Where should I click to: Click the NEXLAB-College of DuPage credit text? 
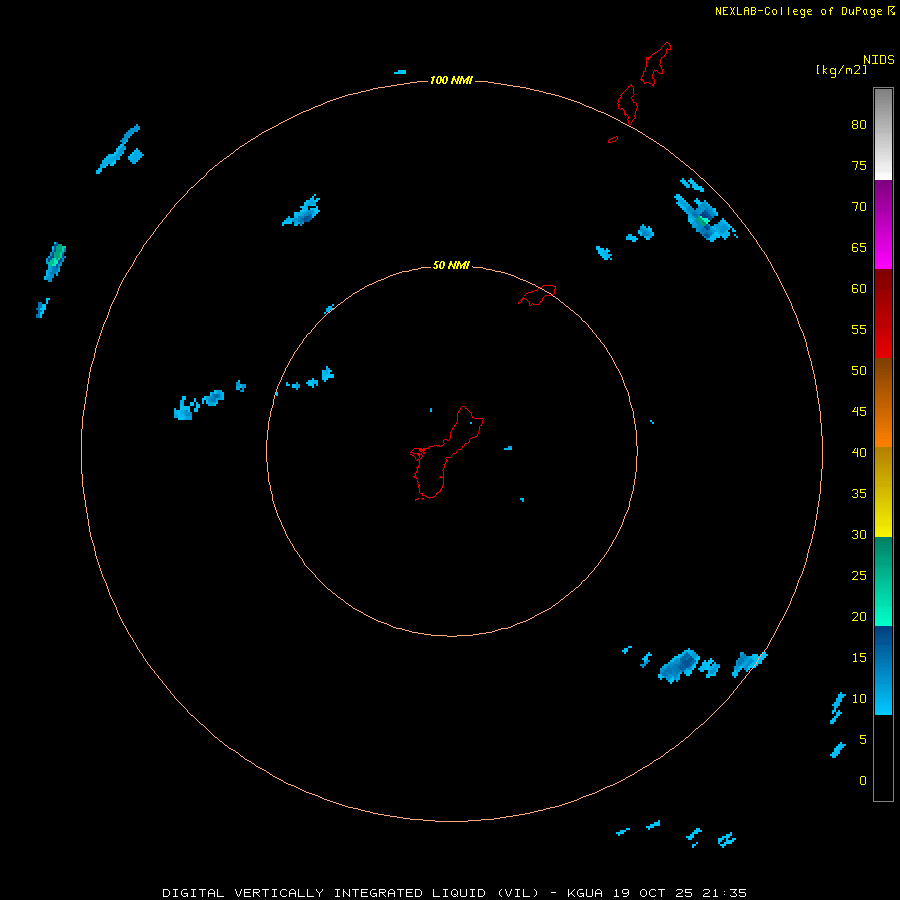click(799, 11)
